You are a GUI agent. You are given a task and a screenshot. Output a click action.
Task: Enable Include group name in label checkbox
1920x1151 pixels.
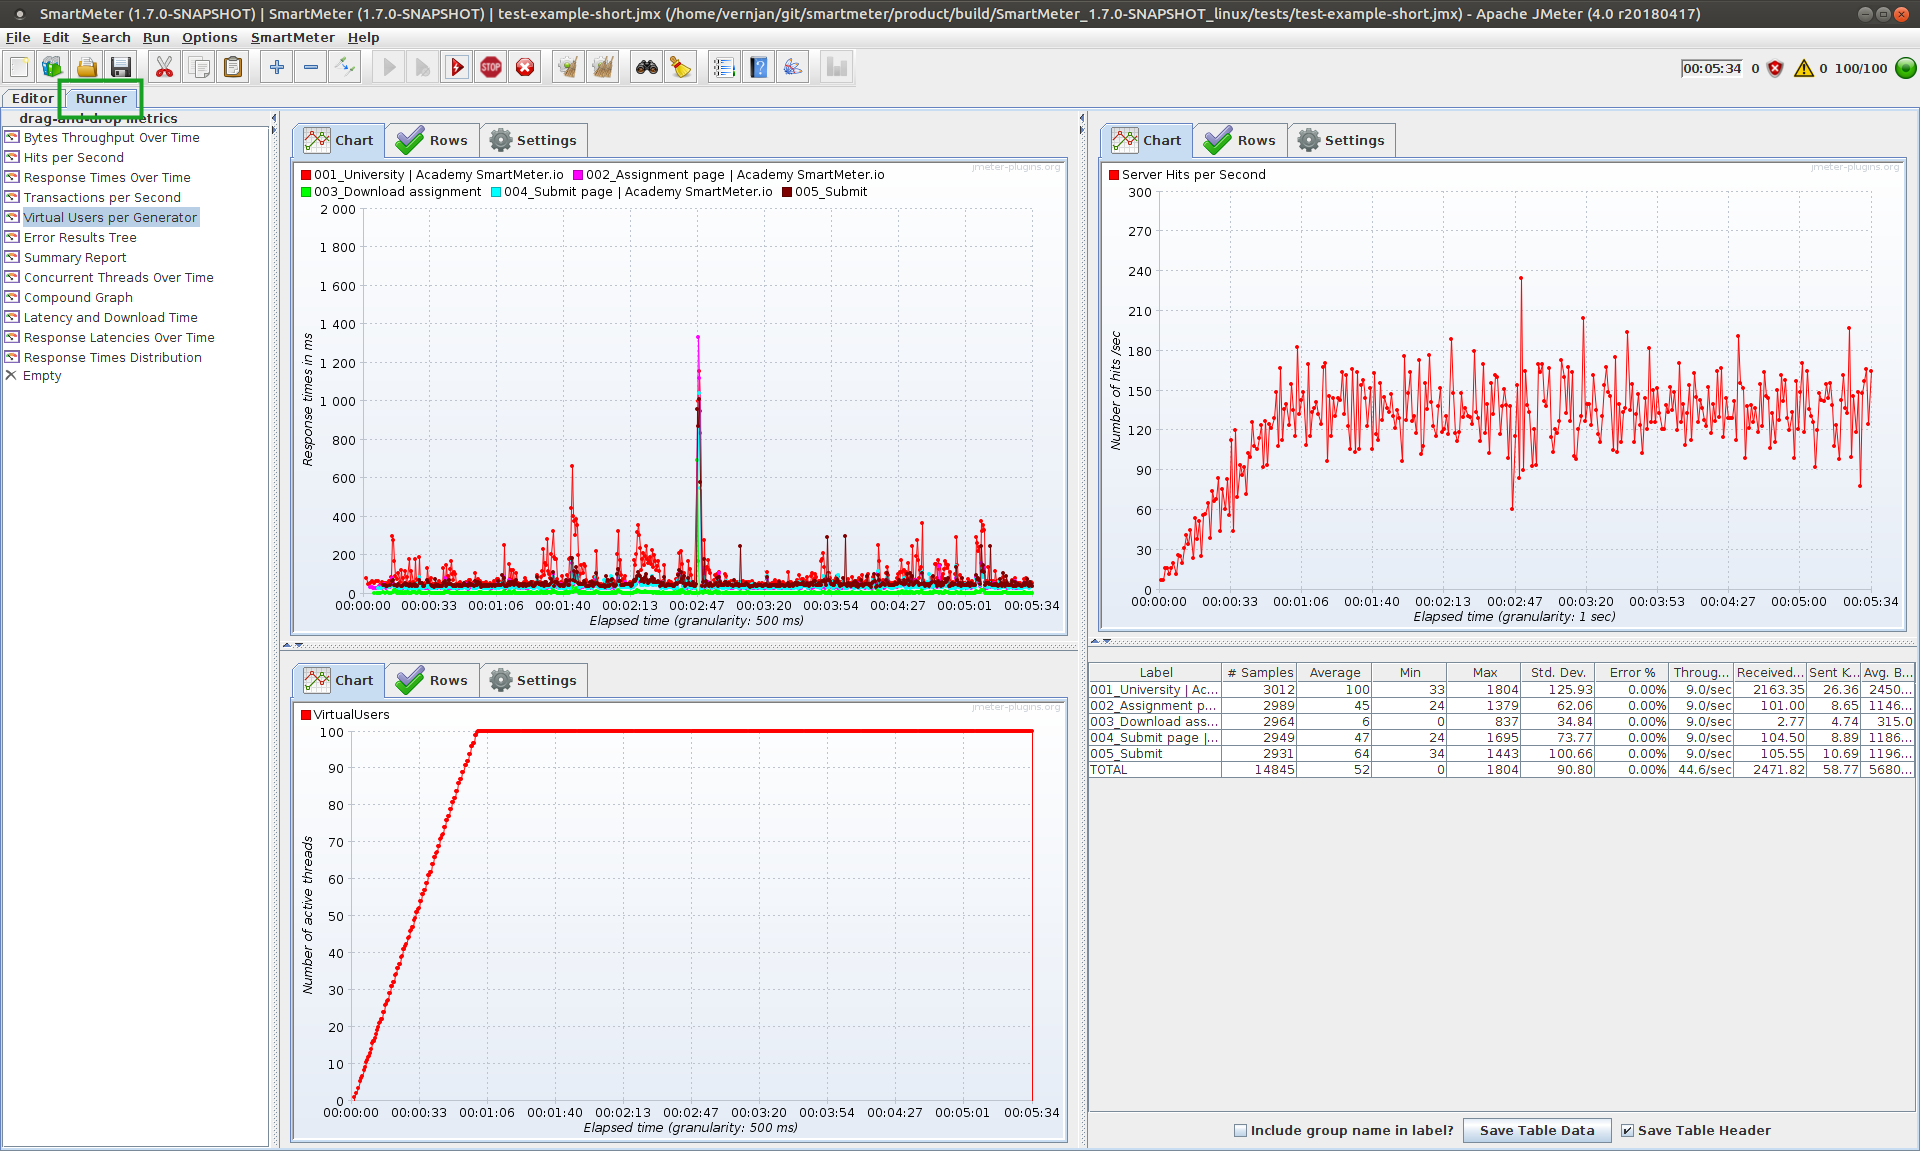[1242, 1128]
